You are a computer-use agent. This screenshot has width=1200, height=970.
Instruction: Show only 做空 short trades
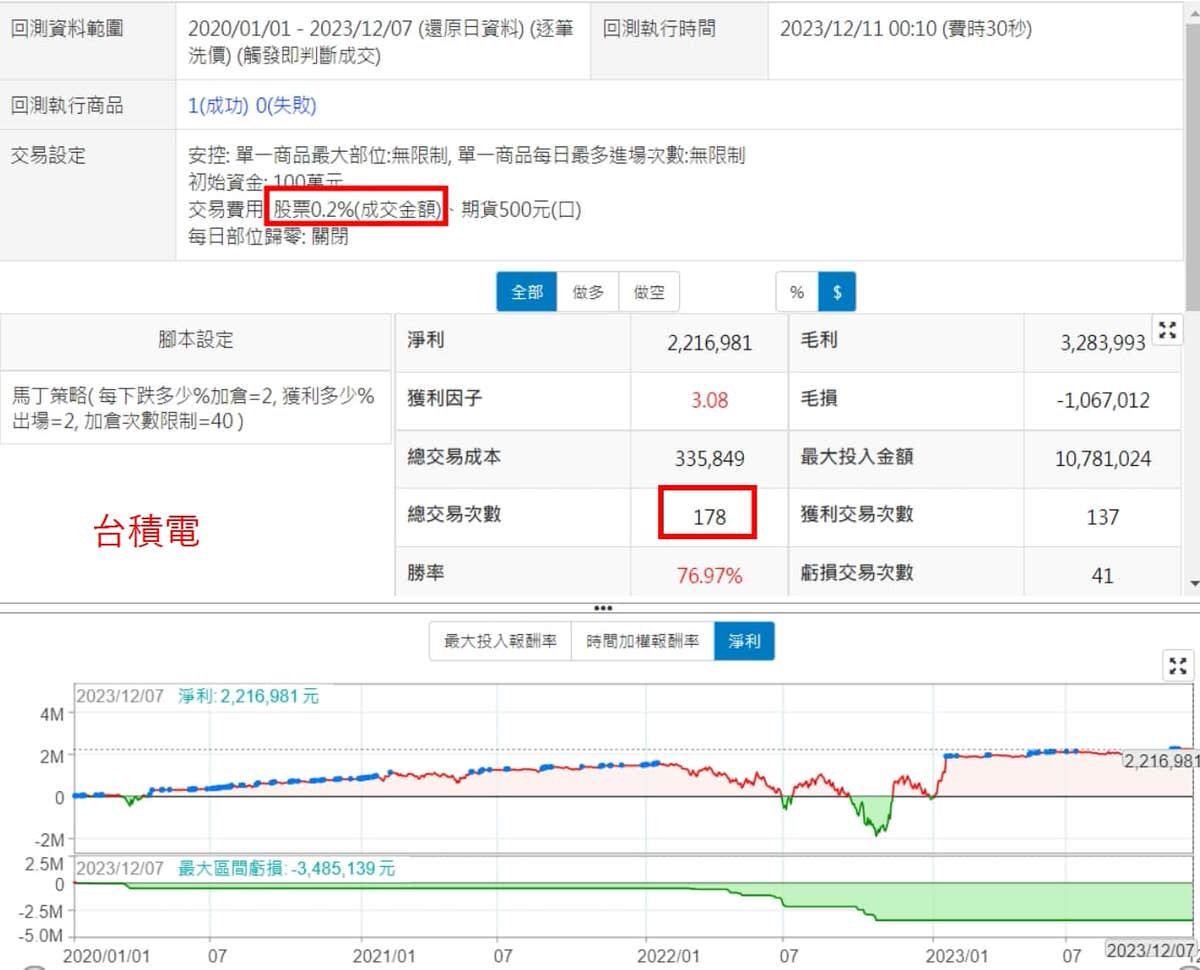click(x=649, y=292)
